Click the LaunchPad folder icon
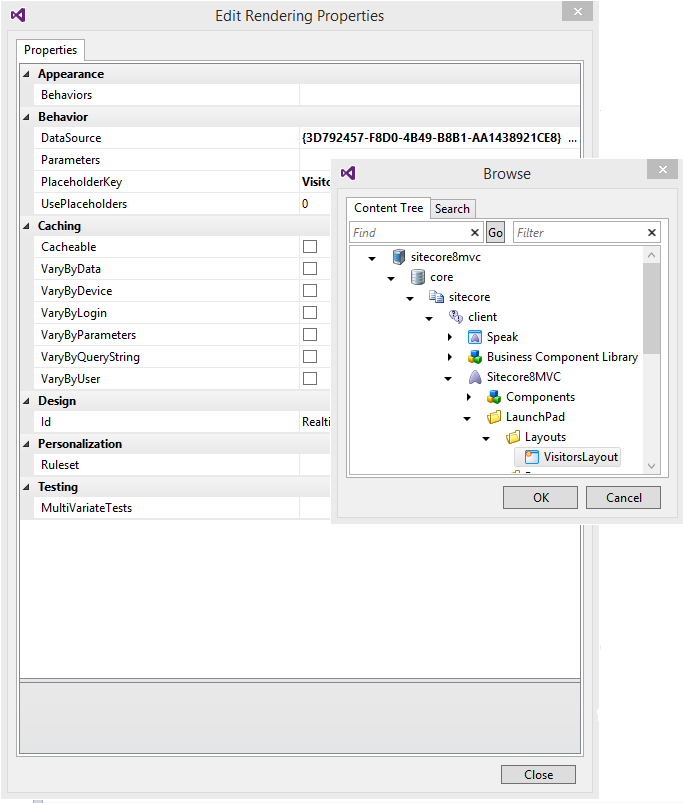This screenshot has width=683, height=803. click(494, 417)
